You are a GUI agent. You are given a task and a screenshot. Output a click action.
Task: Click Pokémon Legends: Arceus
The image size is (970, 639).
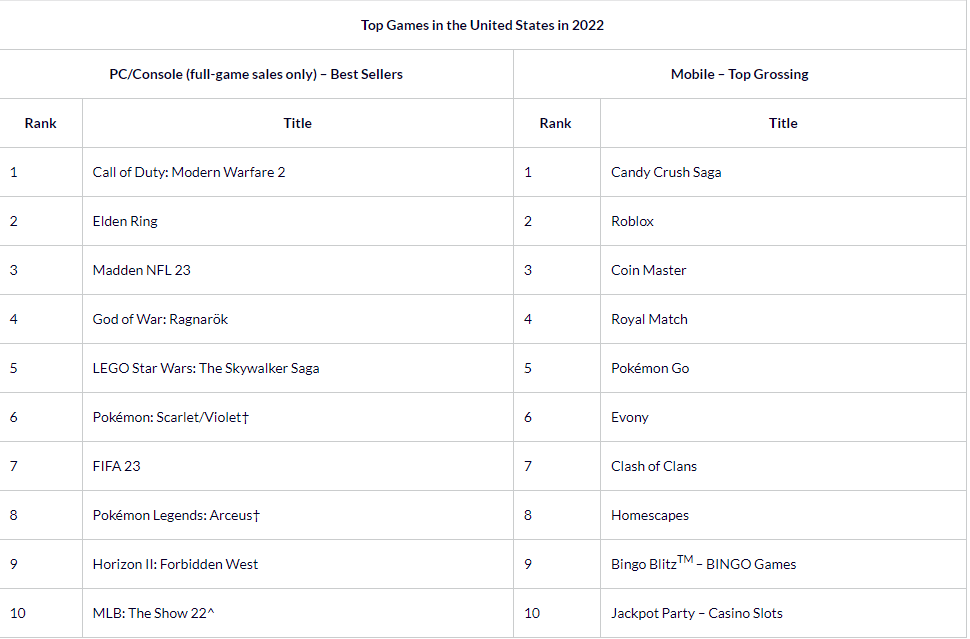point(176,515)
